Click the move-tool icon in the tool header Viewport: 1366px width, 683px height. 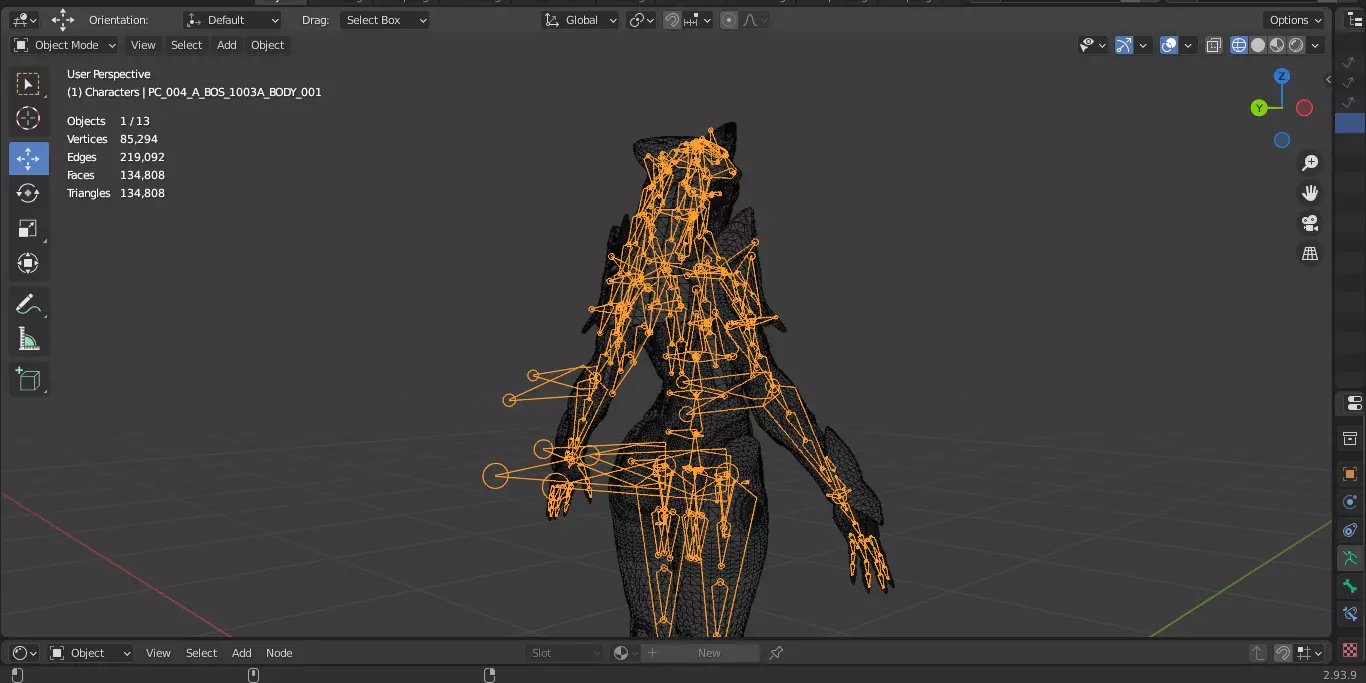coord(63,20)
